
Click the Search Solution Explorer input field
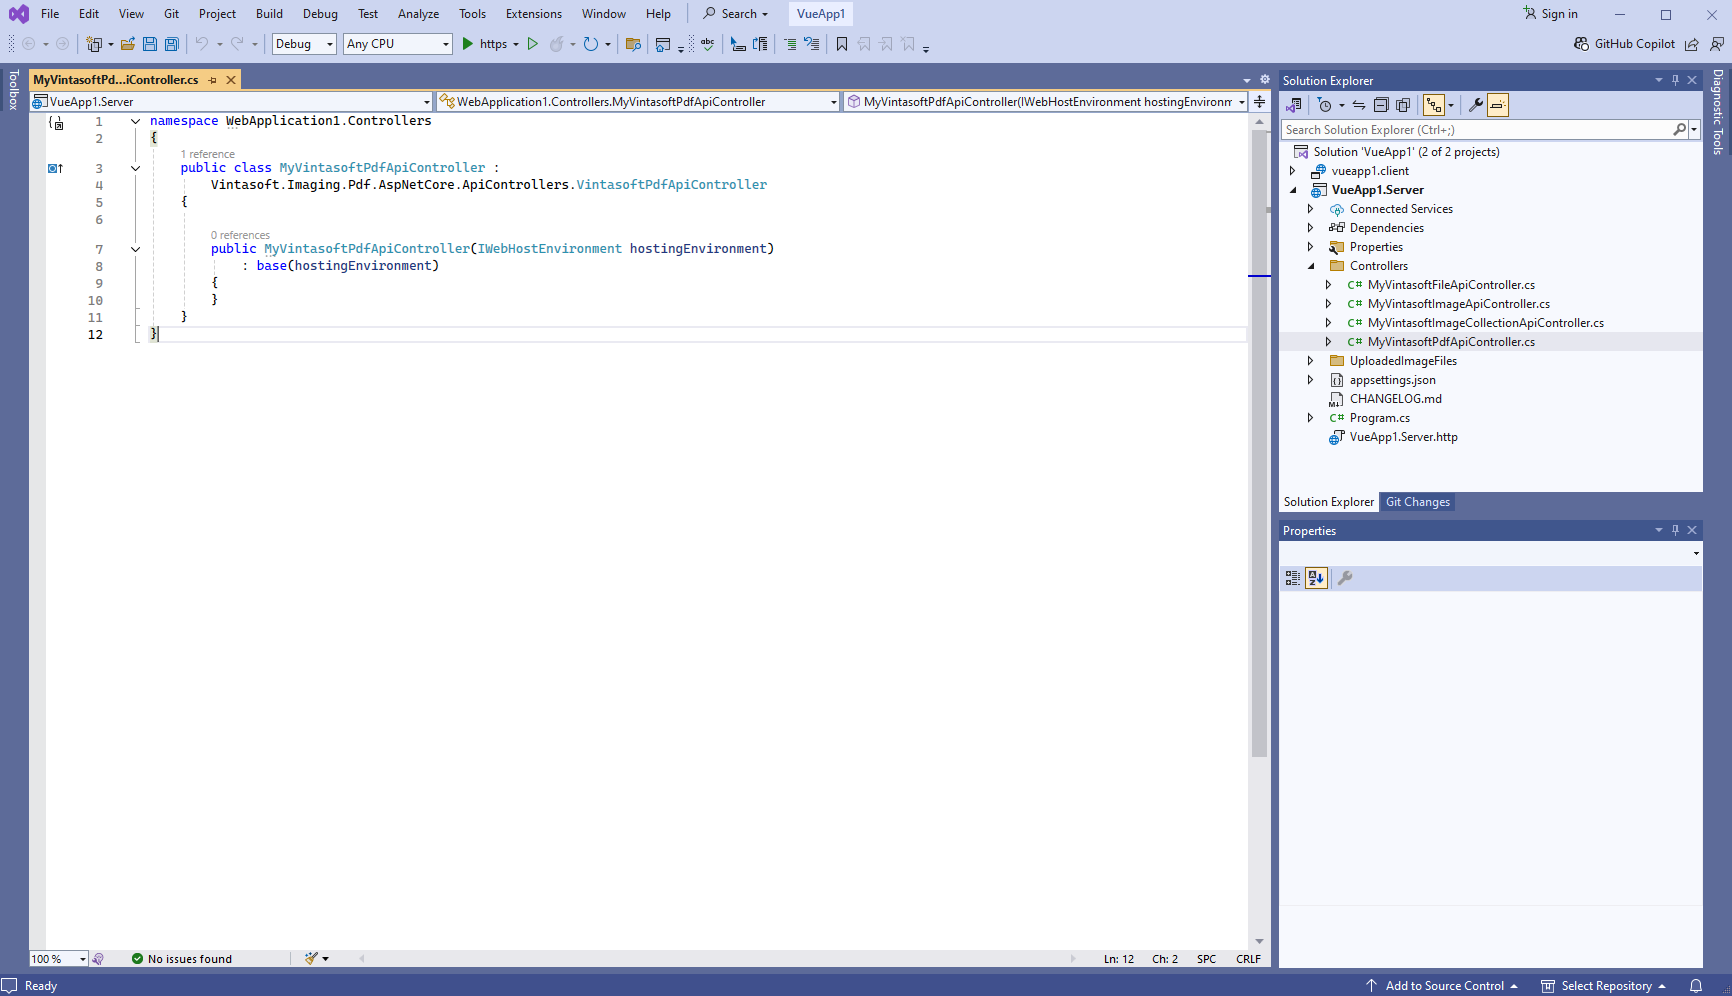(x=1477, y=130)
